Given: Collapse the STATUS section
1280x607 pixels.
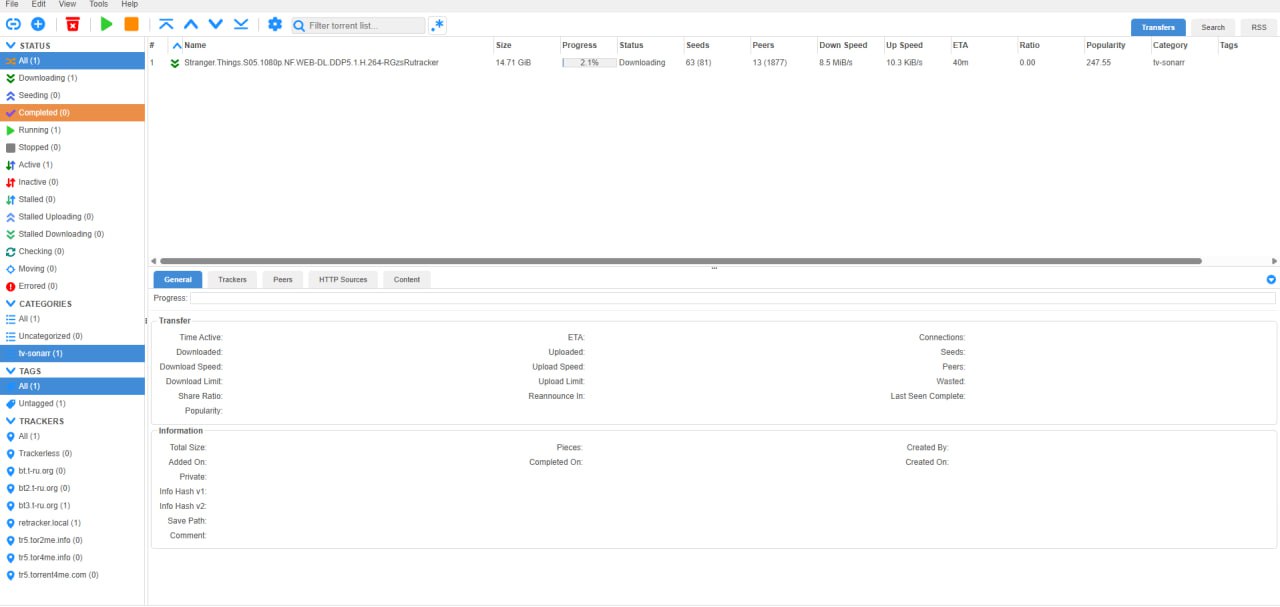Looking at the screenshot, I should 11,46.
